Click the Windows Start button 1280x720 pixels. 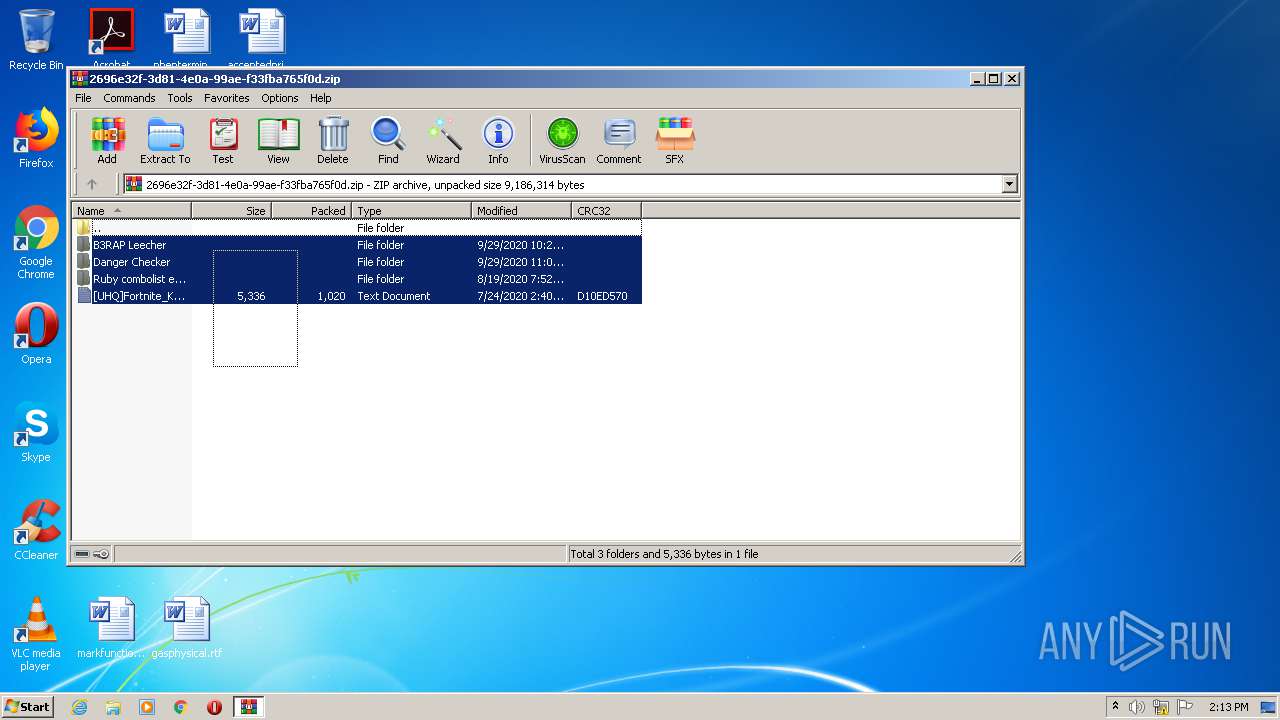click(28, 707)
